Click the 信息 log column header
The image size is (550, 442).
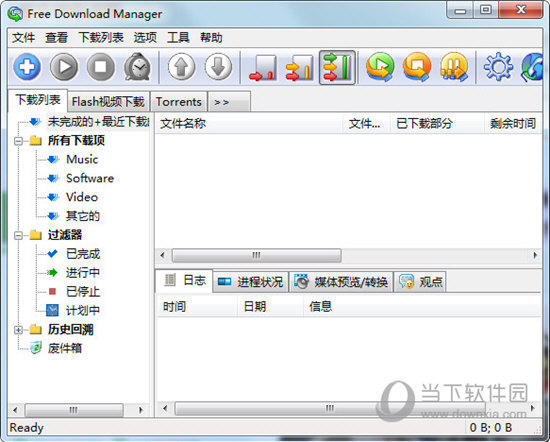(422, 307)
